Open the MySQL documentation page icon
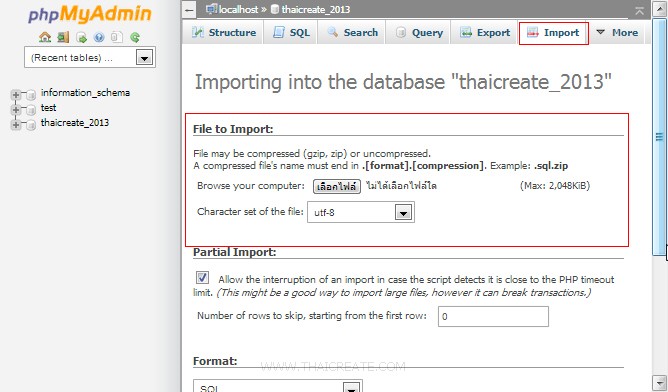The image size is (668, 392). pyautogui.click(x=117, y=37)
